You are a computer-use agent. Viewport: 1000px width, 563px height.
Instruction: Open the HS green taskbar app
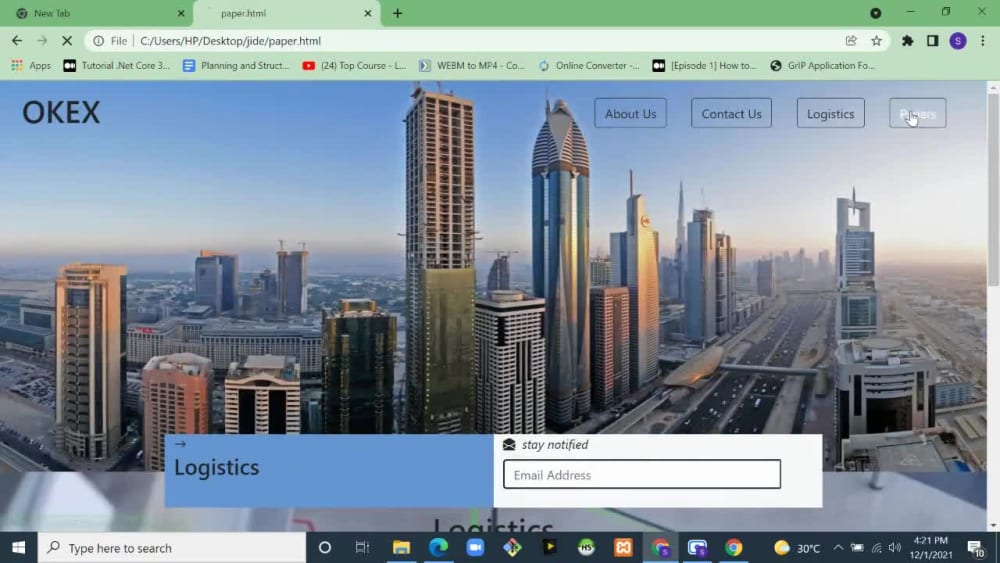point(586,548)
